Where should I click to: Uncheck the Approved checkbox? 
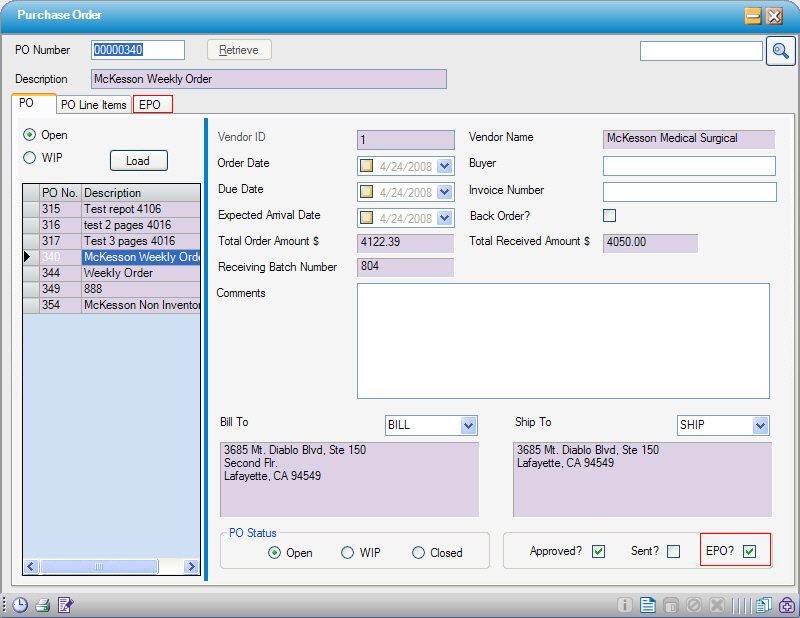tap(598, 551)
